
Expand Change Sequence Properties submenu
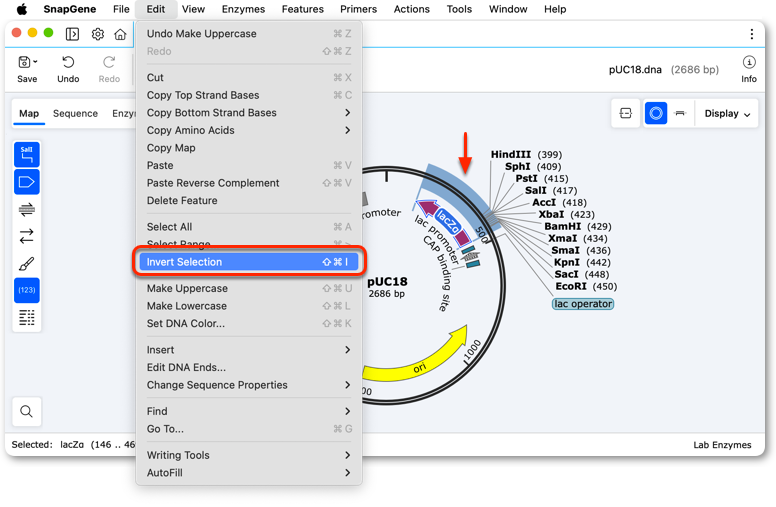click(x=249, y=385)
